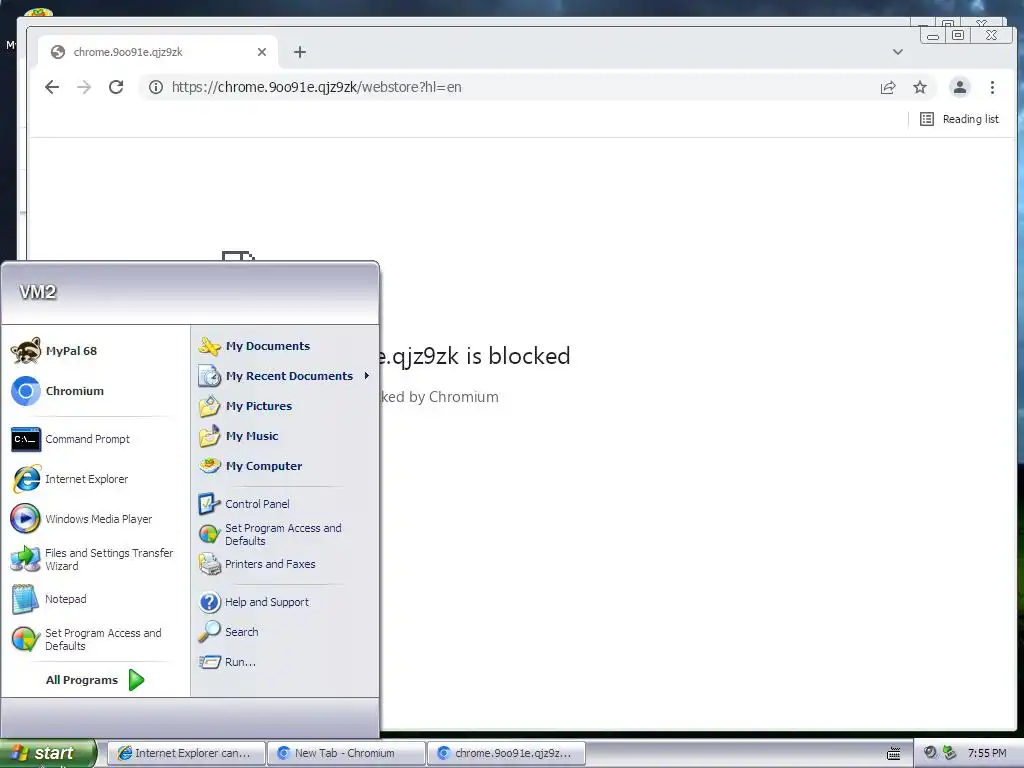
Task: Go forward in Chromium browser
Action: 84,87
